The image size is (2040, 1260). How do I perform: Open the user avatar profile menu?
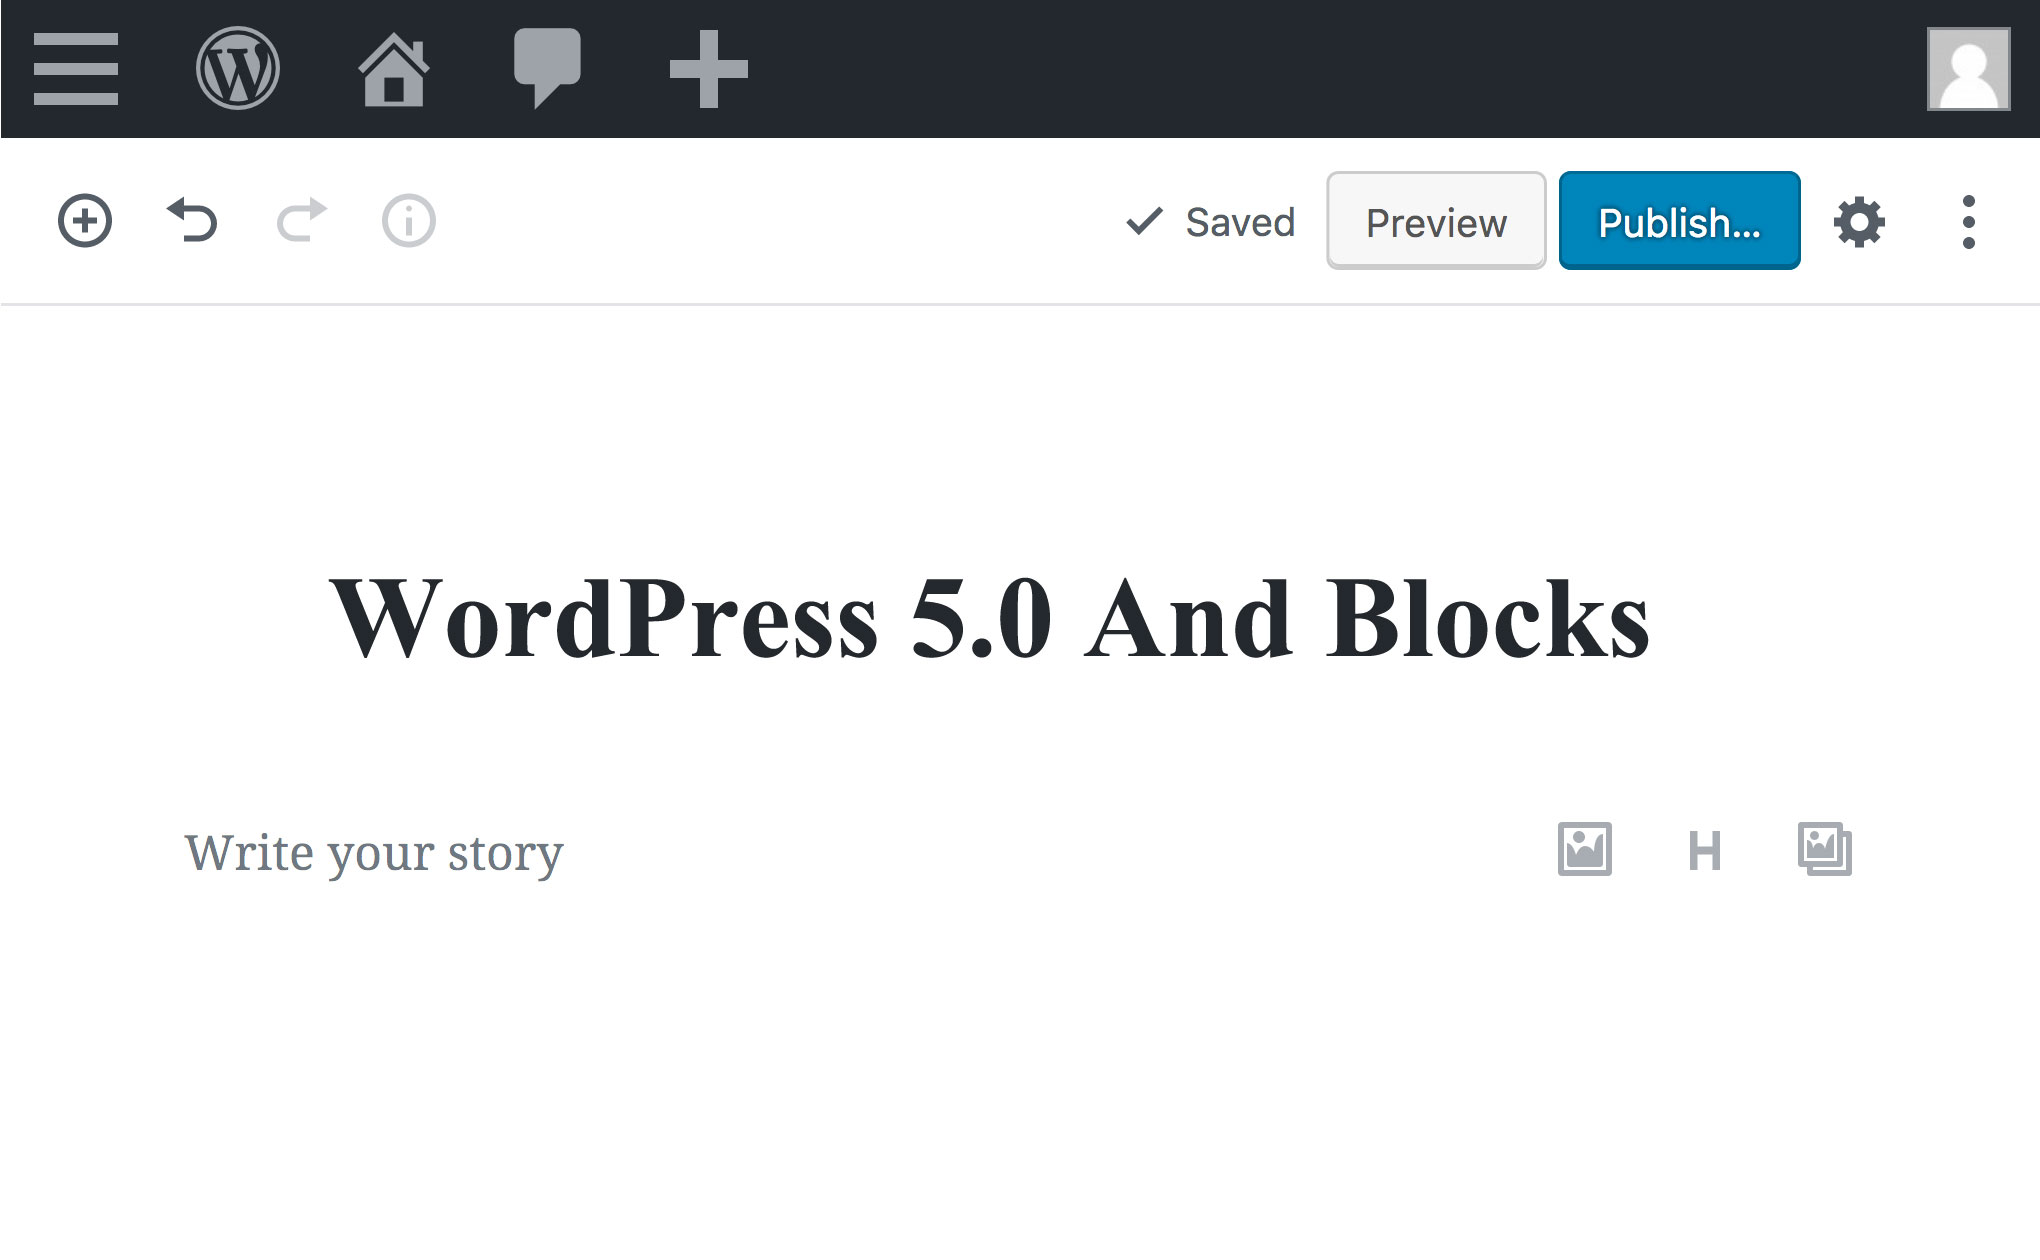coord(1969,69)
